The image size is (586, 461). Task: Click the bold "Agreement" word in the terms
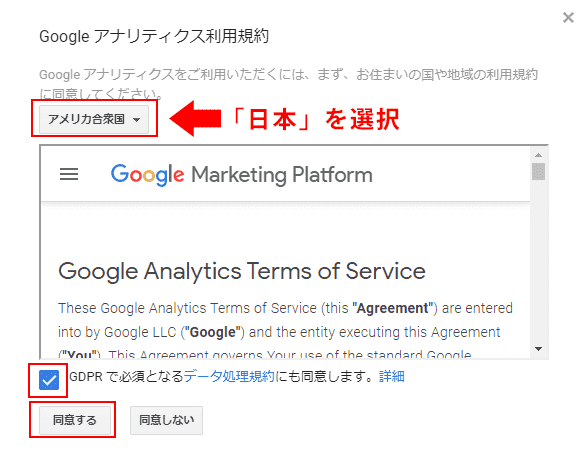(392, 308)
